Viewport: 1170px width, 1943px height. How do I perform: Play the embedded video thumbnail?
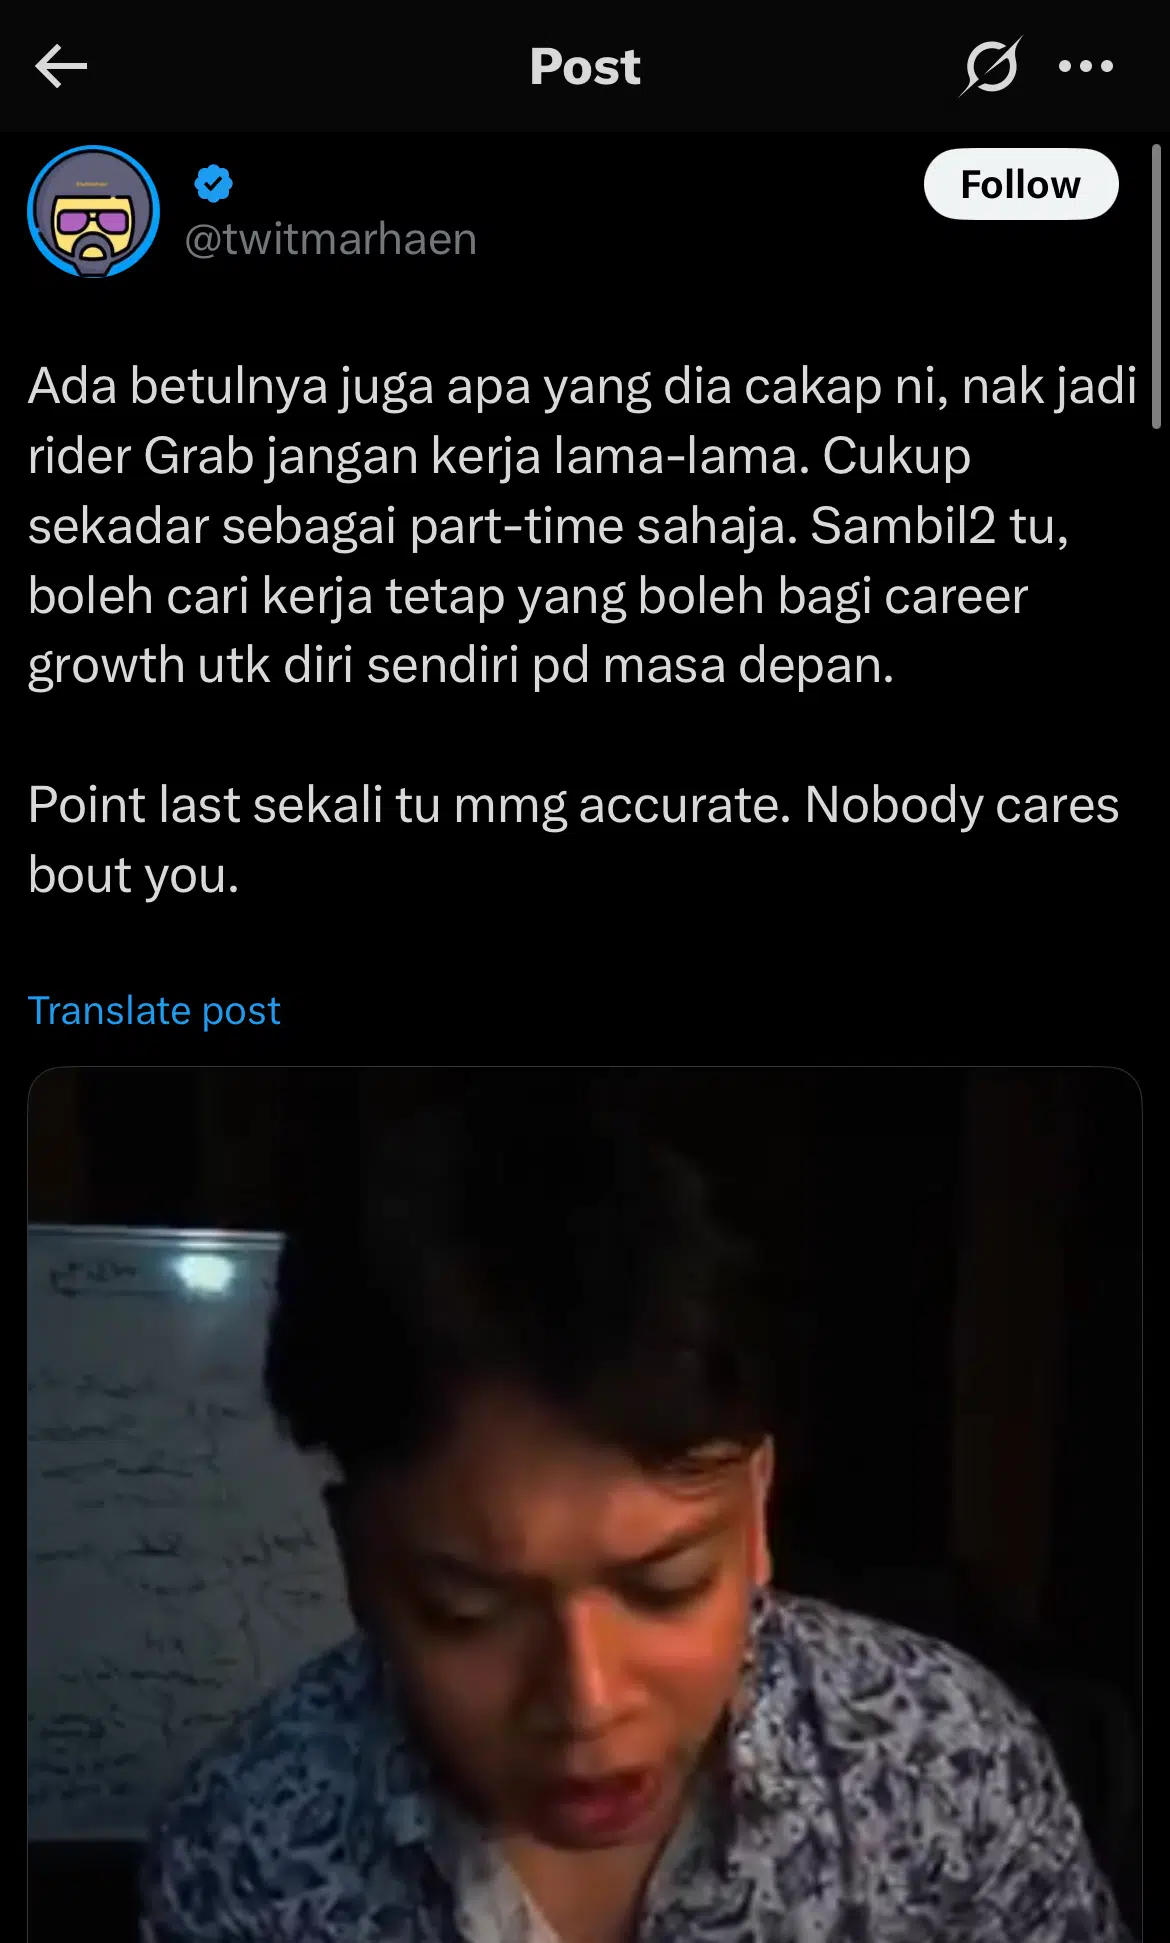tap(585, 1505)
